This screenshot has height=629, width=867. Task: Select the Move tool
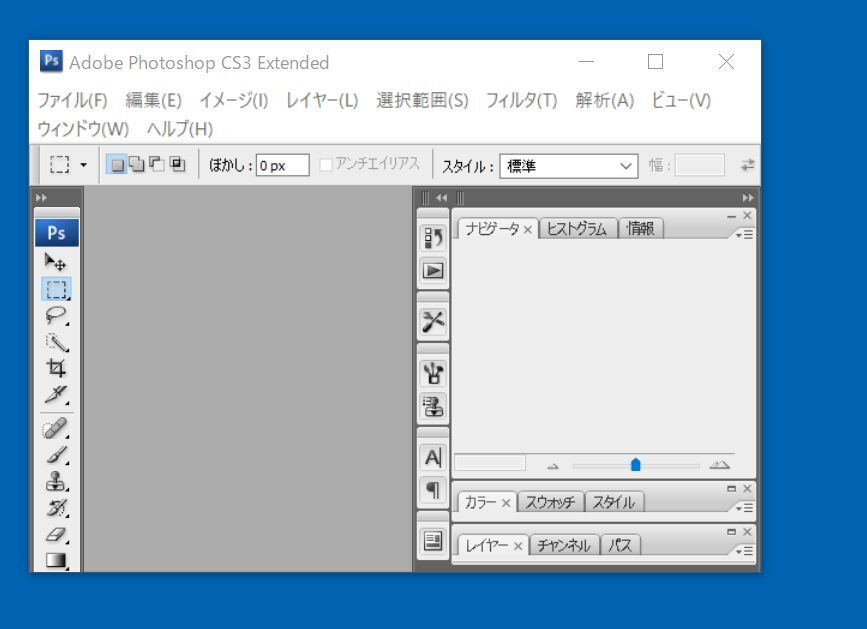pos(57,263)
